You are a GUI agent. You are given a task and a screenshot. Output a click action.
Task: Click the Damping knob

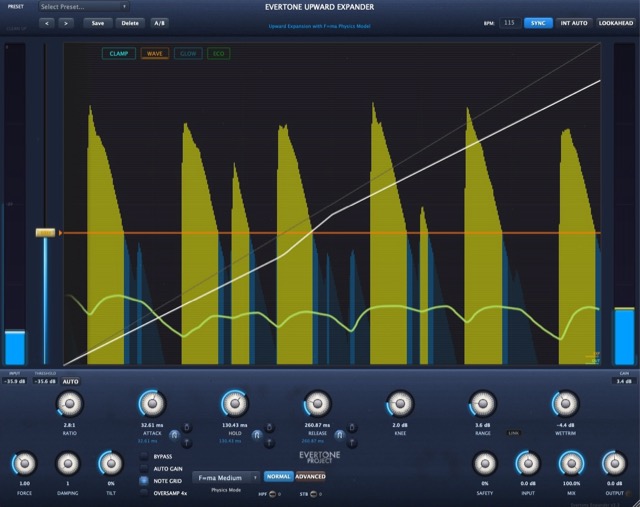68,463
